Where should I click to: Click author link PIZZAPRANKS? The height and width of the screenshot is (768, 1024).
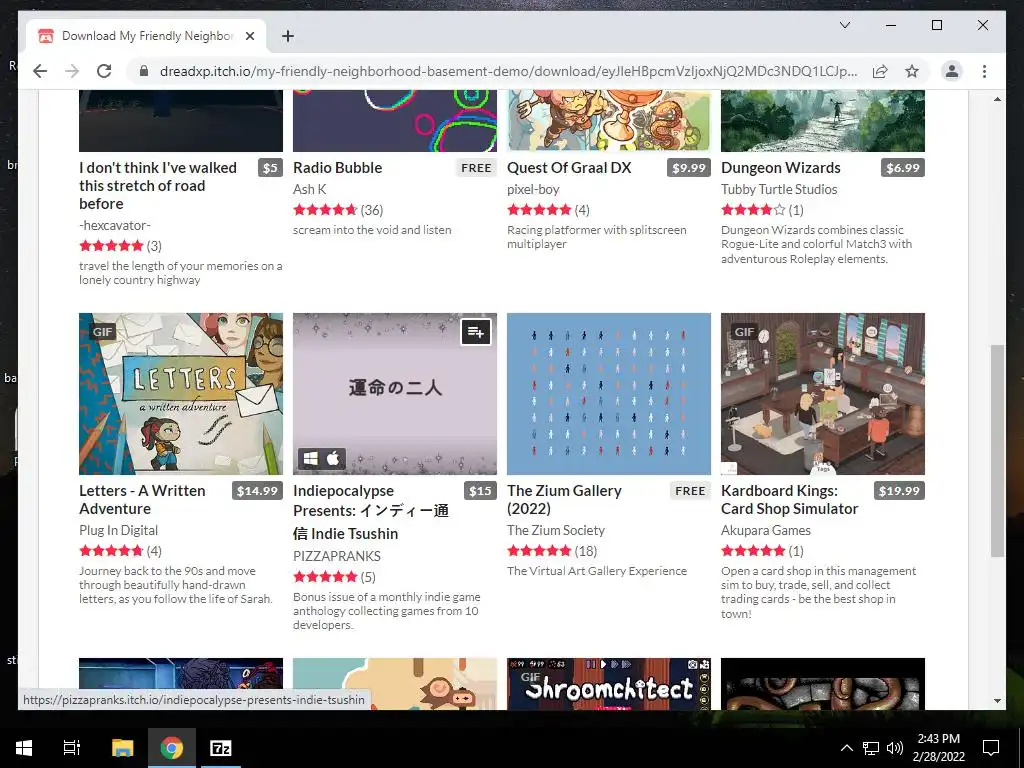click(337, 556)
